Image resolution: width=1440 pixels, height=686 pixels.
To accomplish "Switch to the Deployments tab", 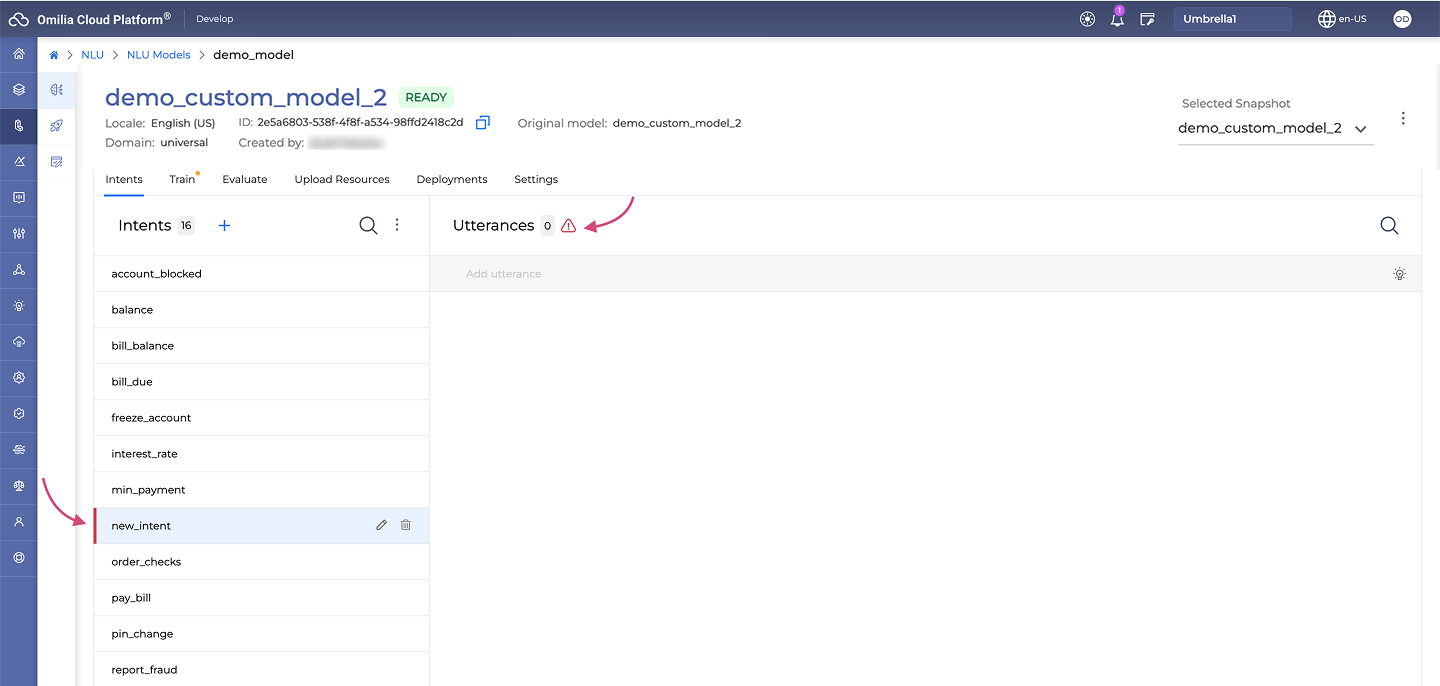I will click(451, 179).
